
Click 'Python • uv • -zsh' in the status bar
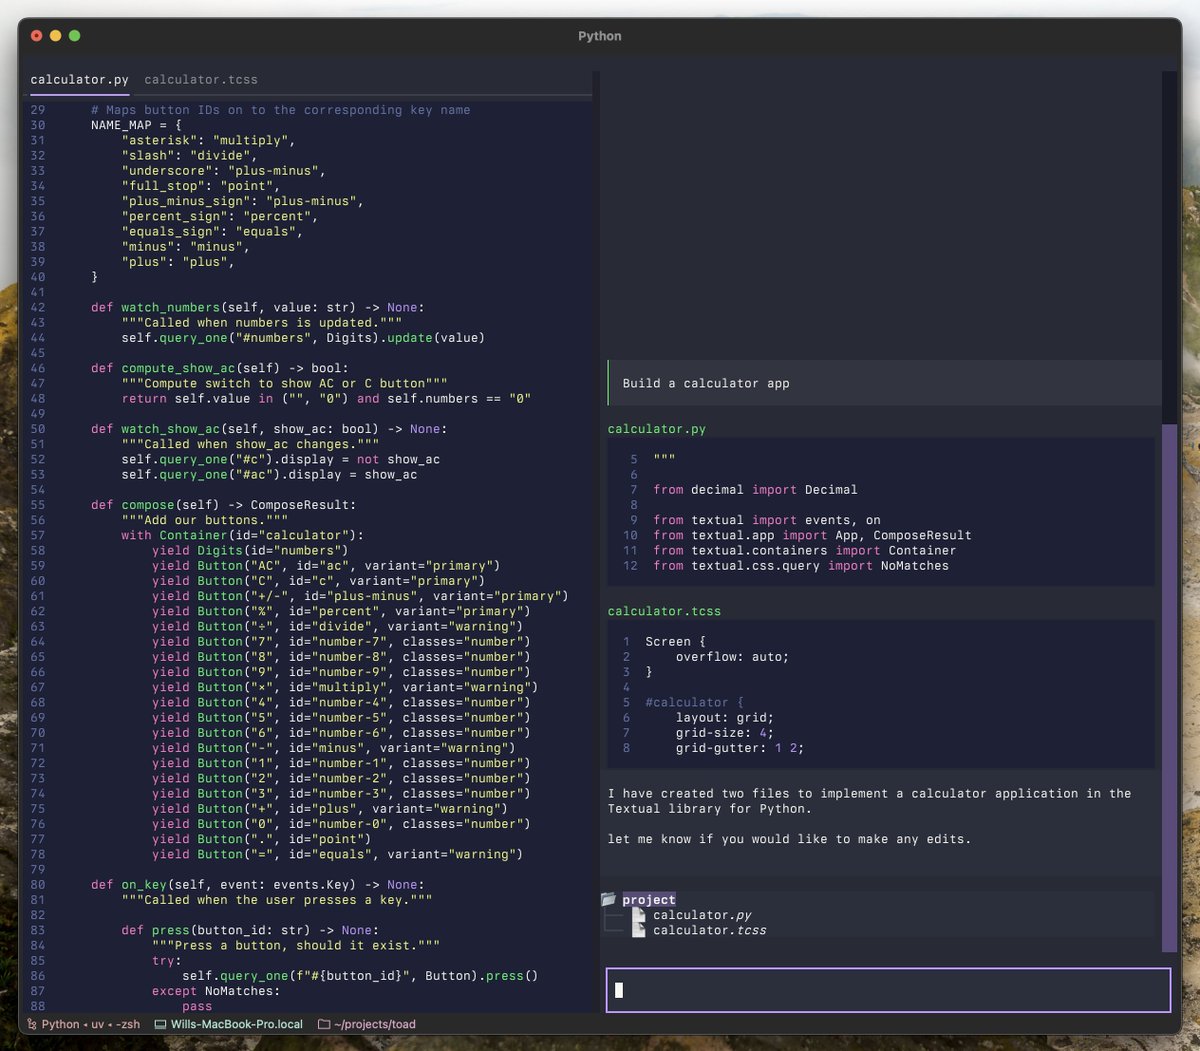pos(91,1024)
